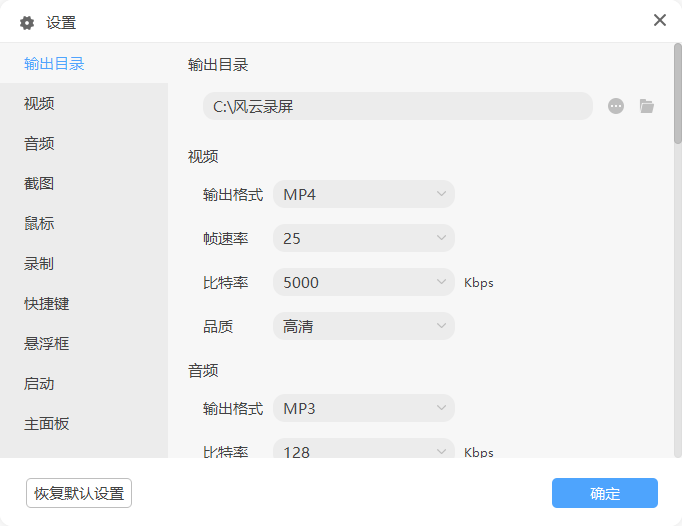Confirm settings with the 确定 button
This screenshot has width=682, height=526.
[604, 493]
